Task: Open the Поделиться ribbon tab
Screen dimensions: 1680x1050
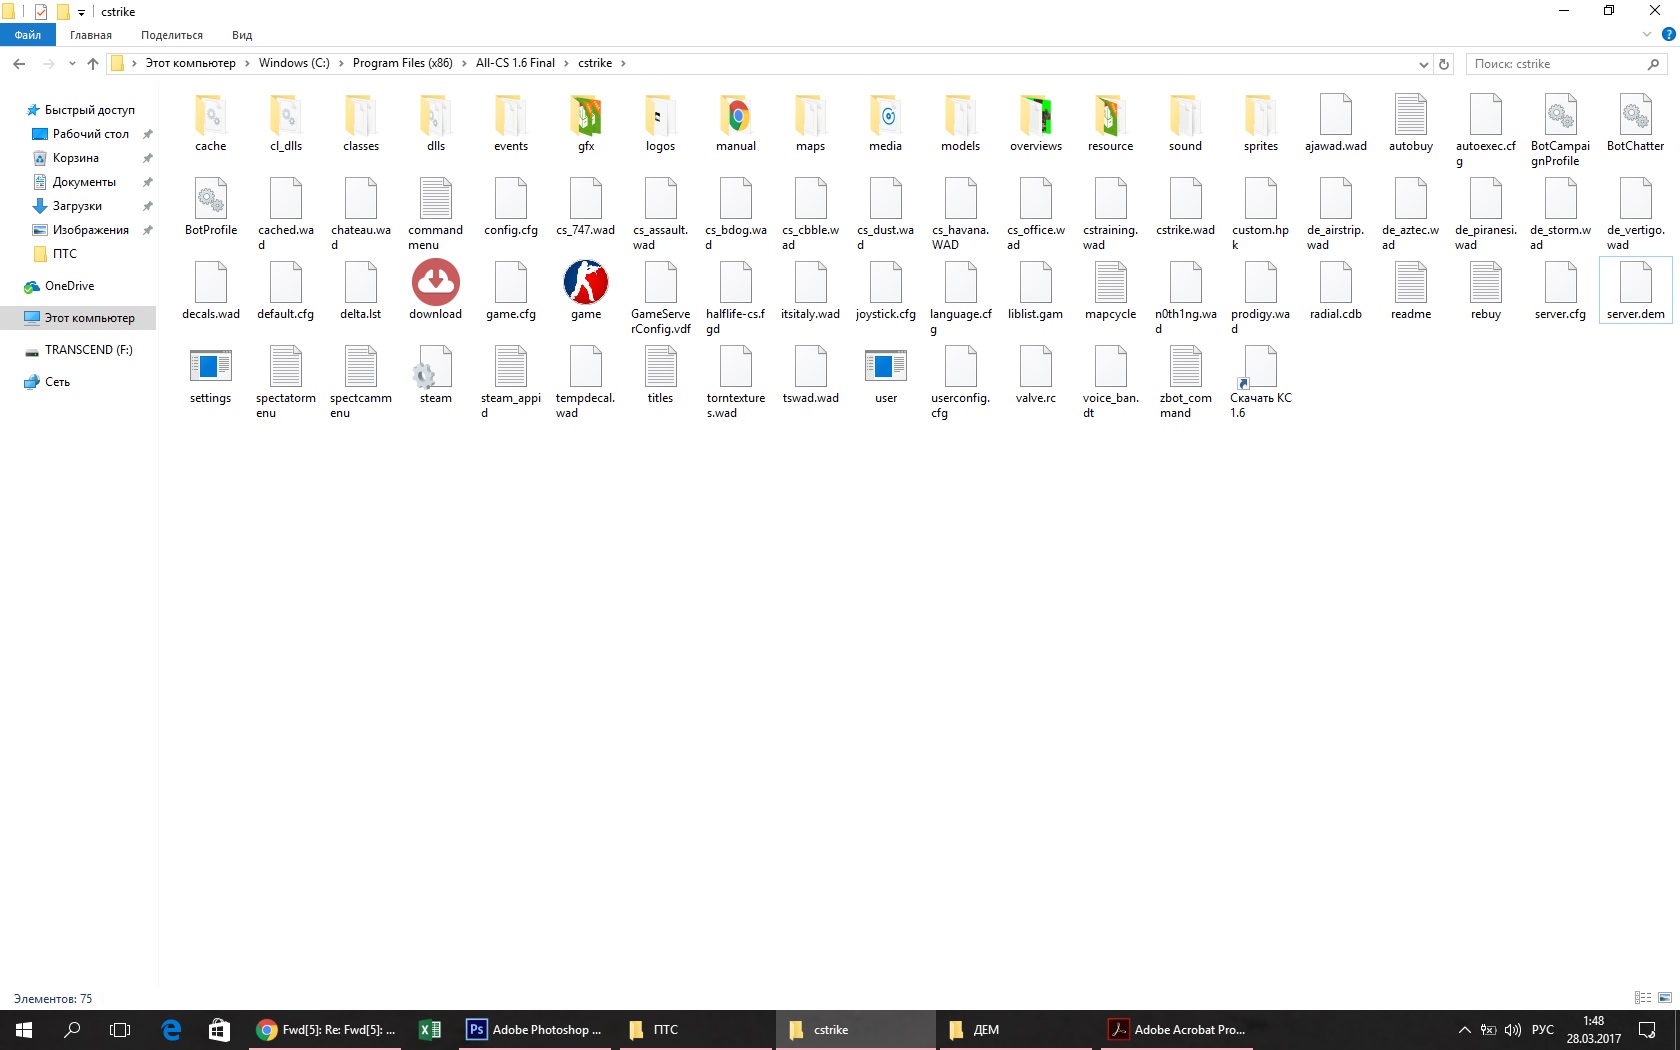Action: (172, 35)
